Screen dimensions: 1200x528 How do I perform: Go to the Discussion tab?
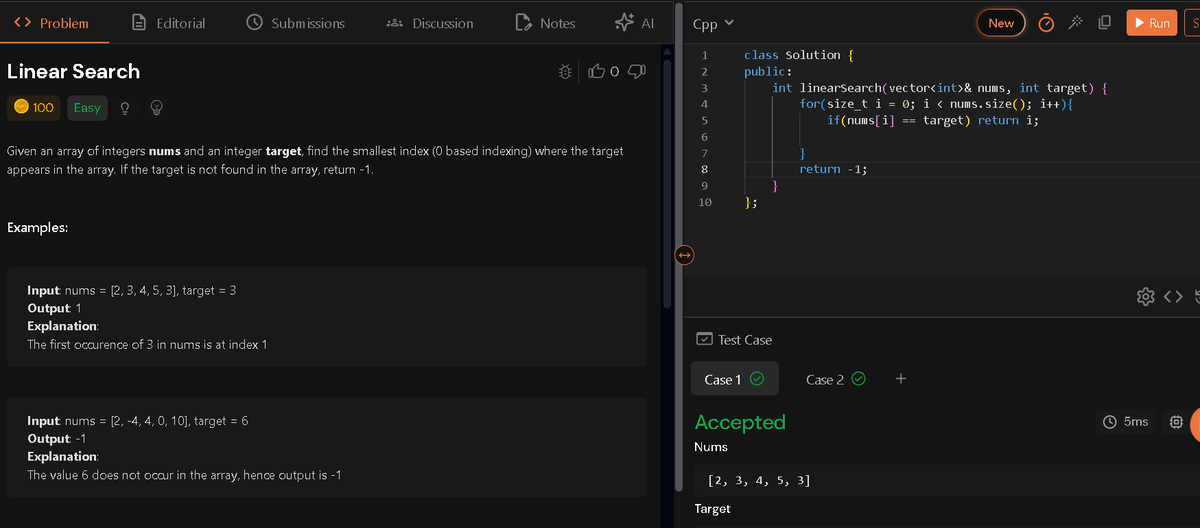(x=430, y=23)
